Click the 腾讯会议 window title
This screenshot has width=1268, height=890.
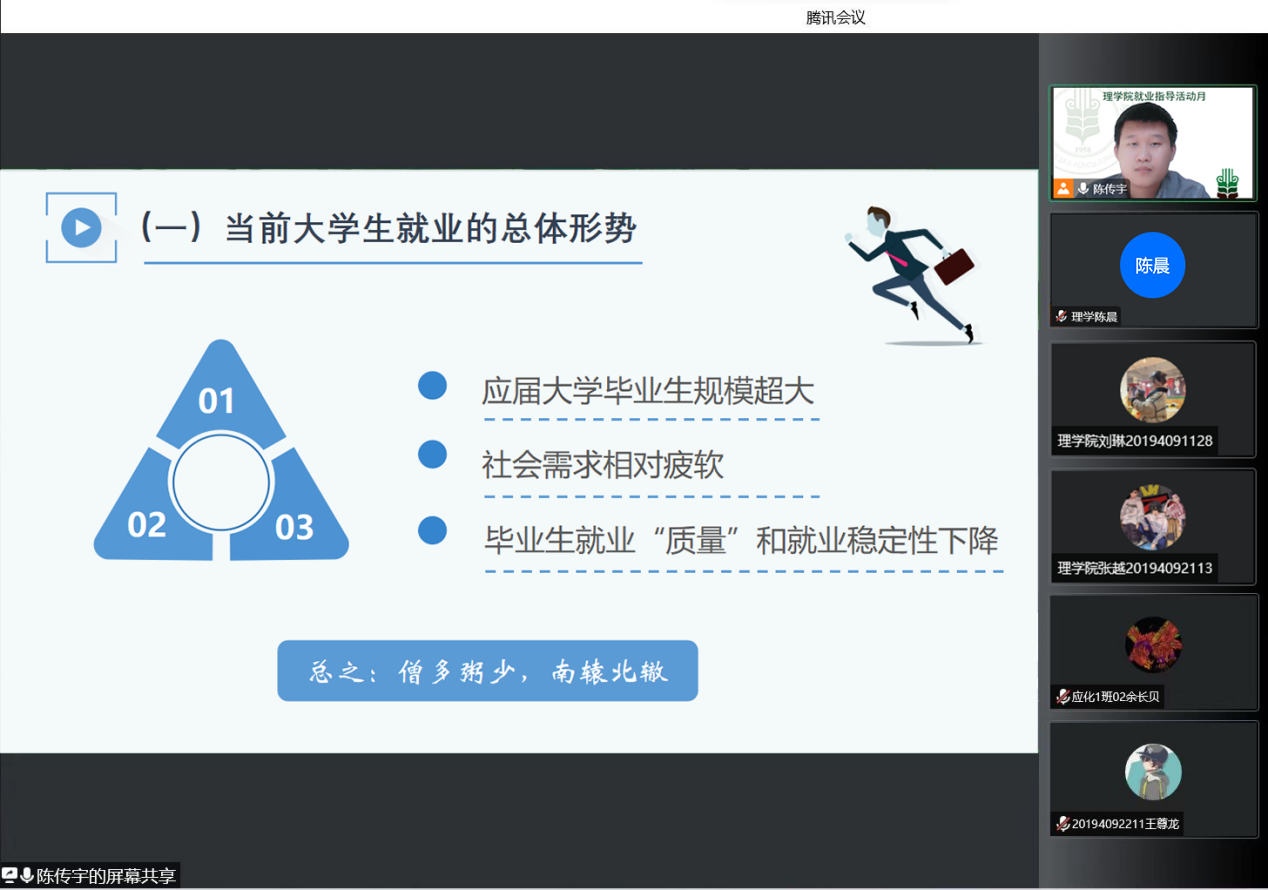coord(835,17)
